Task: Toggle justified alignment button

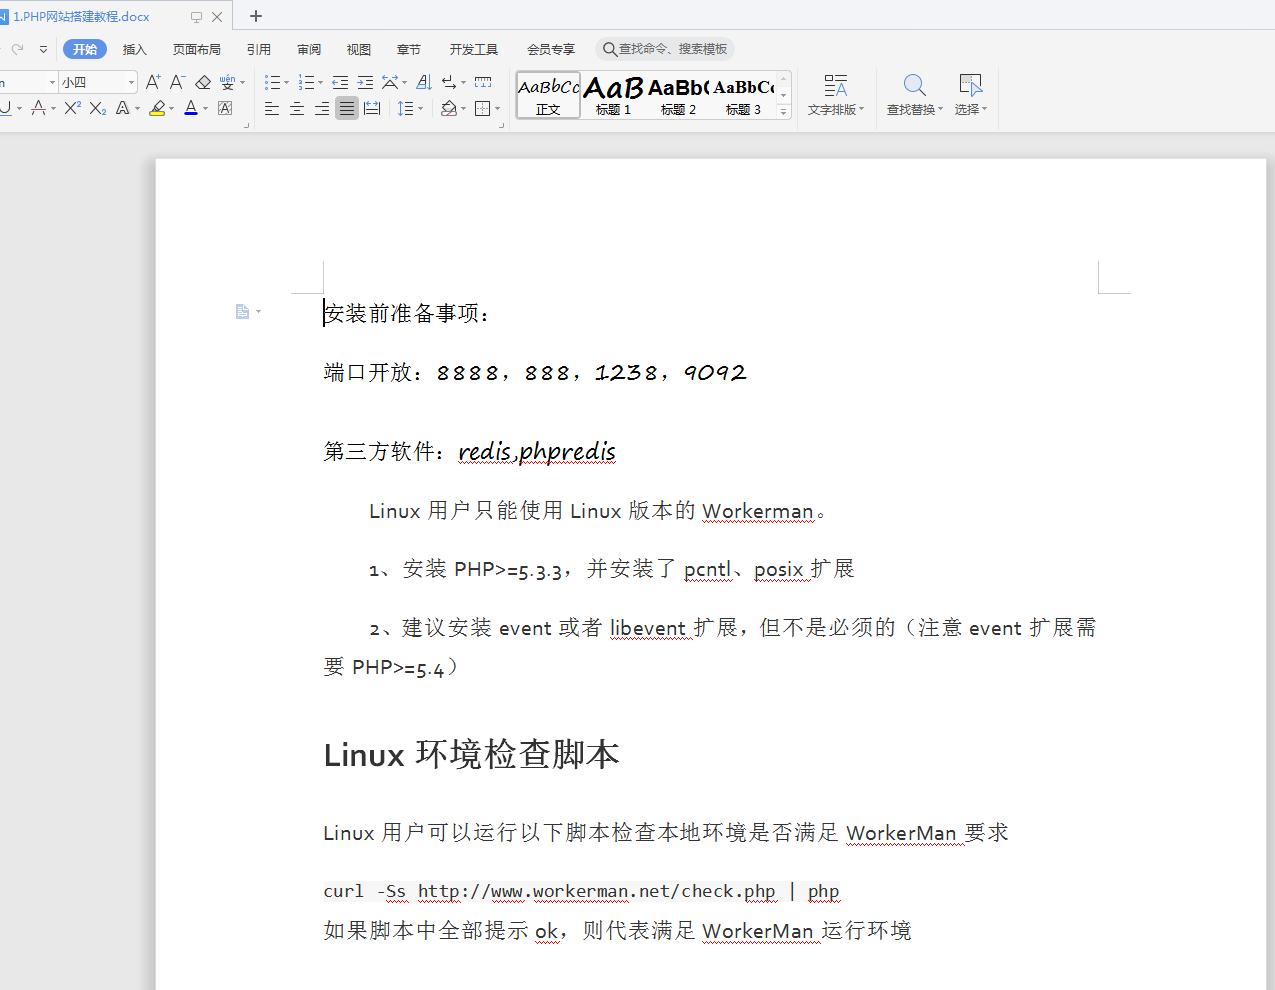Action: [x=346, y=108]
